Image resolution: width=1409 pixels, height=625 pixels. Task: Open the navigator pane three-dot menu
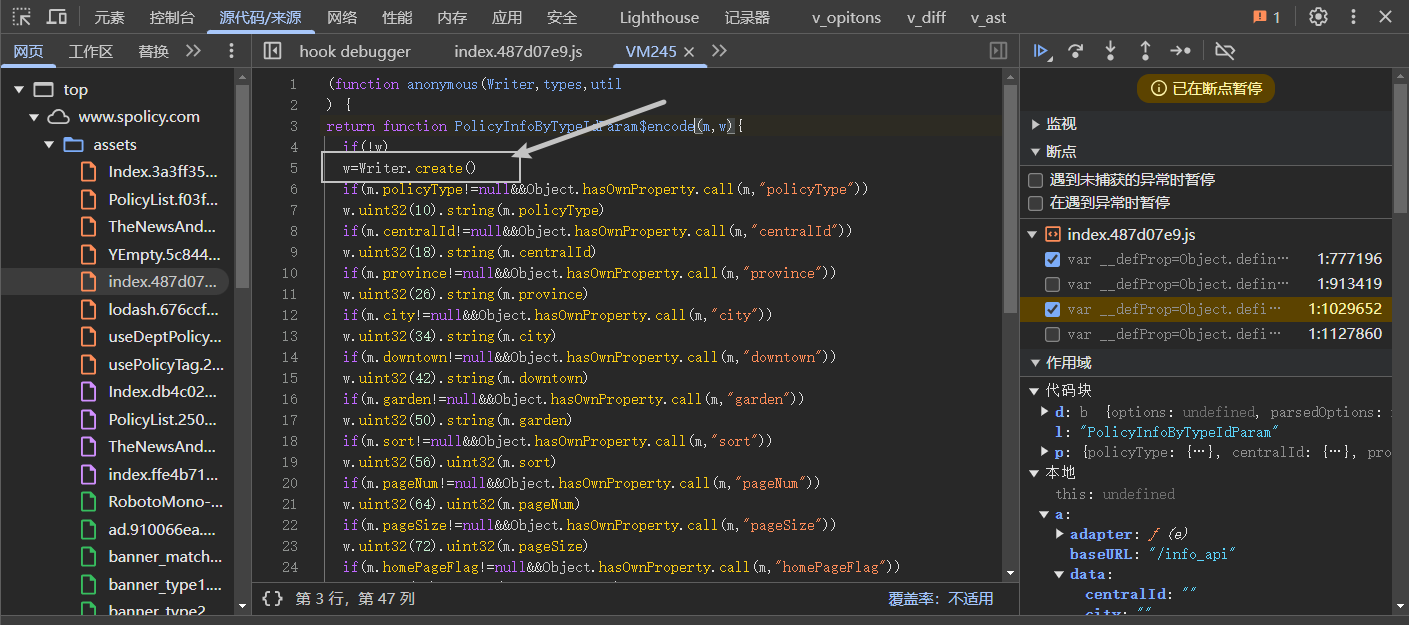point(232,51)
